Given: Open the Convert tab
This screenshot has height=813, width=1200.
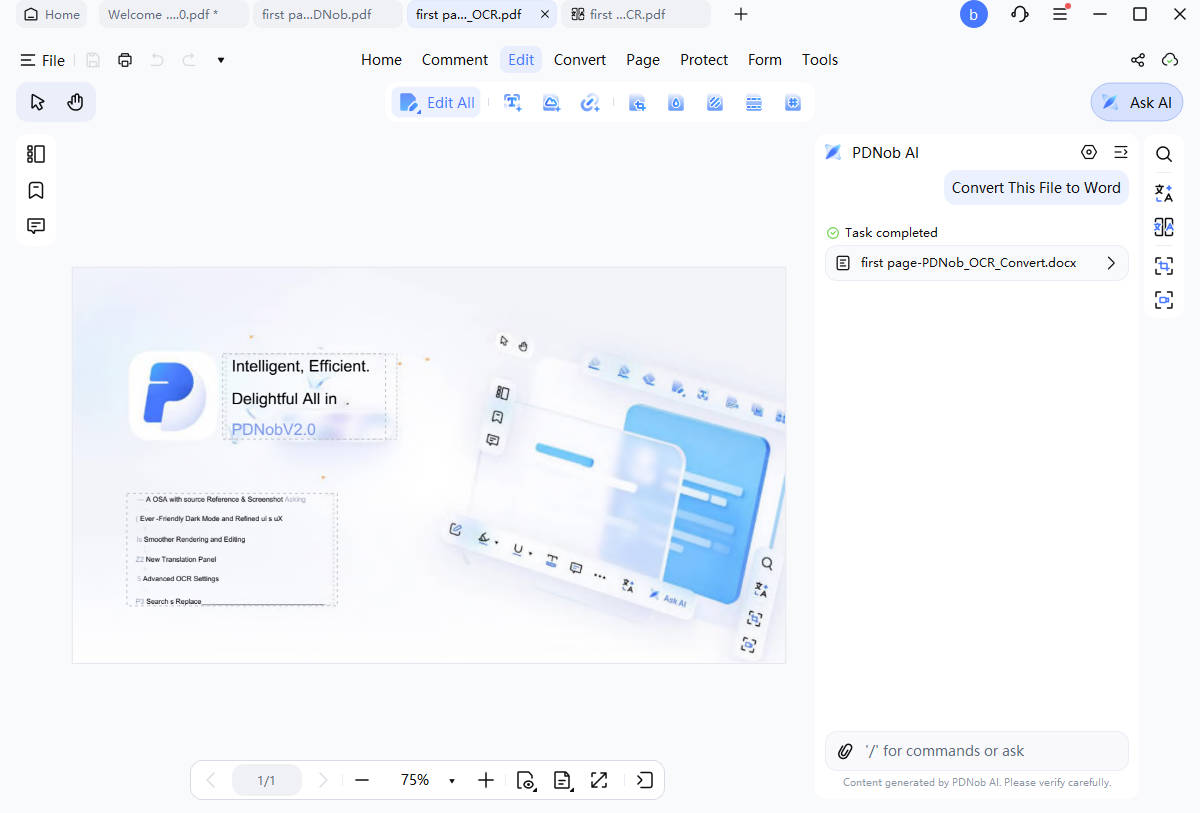Looking at the screenshot, I should pos(580,60).
